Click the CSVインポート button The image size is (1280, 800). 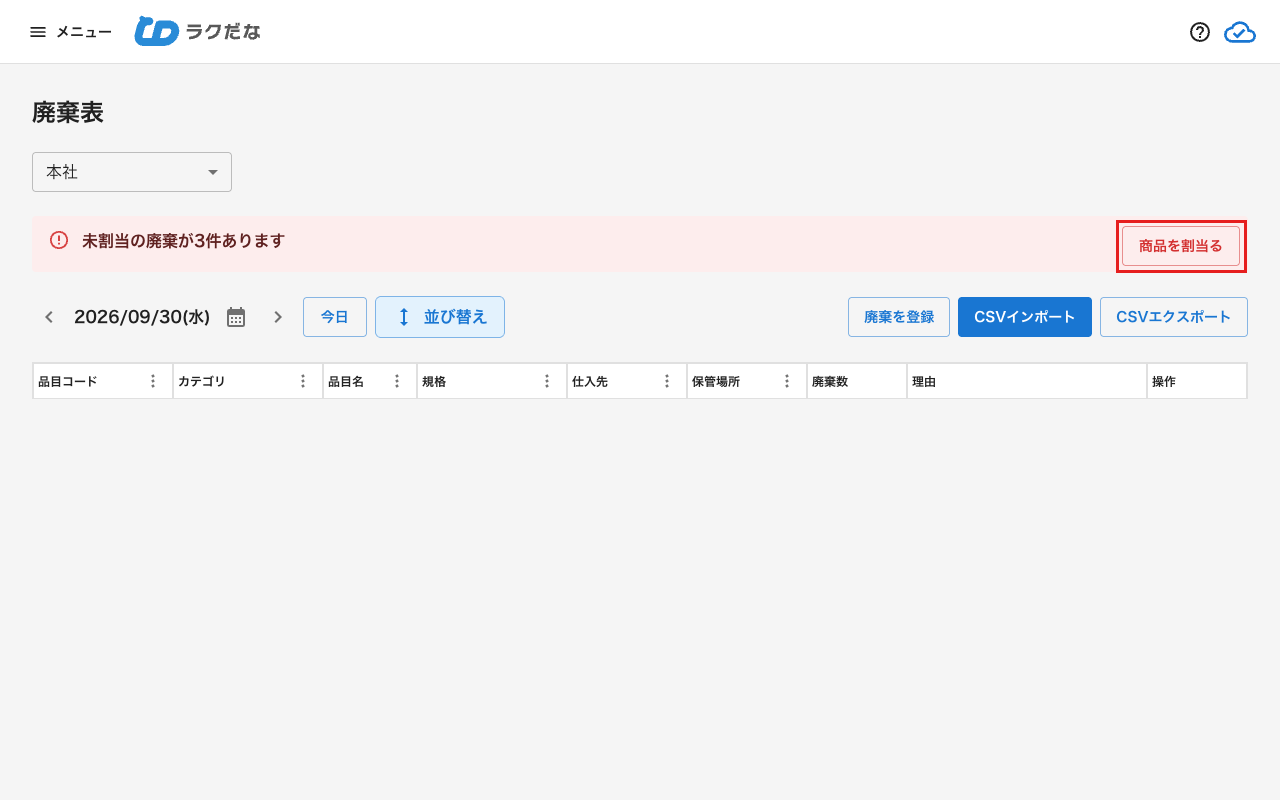coord(1025,317)
